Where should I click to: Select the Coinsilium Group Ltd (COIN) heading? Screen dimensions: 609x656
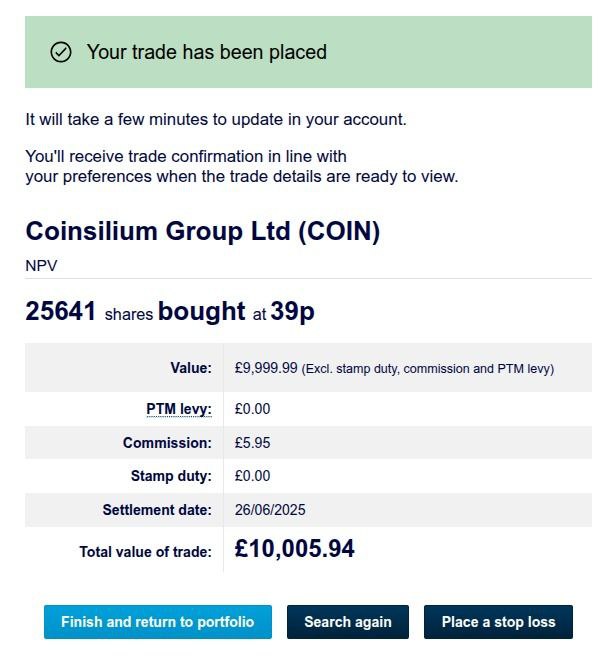[x=202, y=231]
